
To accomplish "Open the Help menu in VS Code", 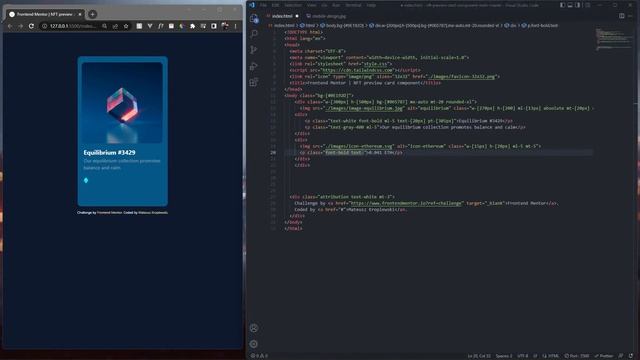I will 371,5.
